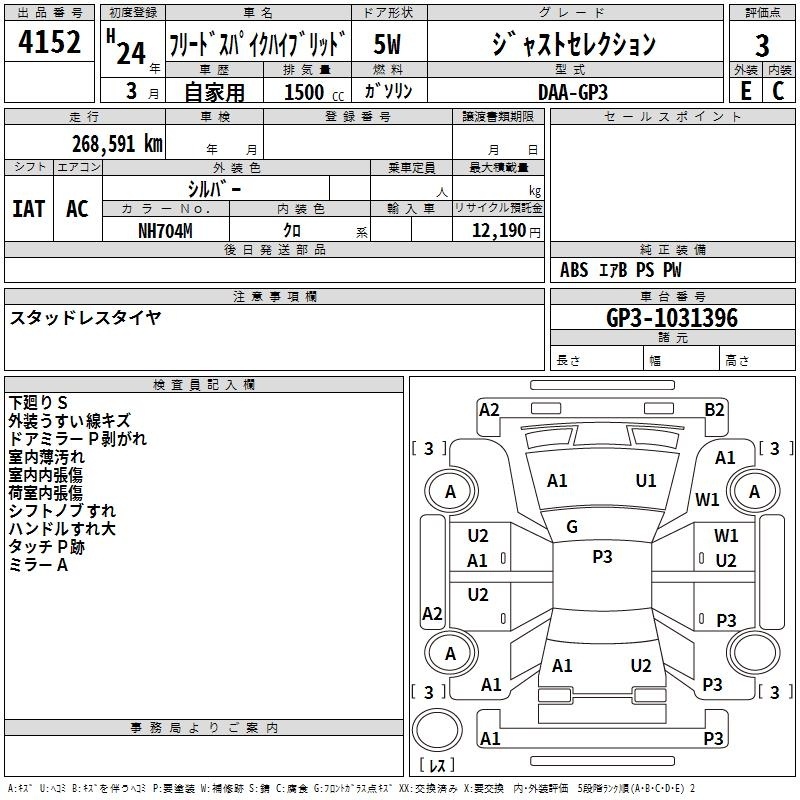Select the スタッドレスタイヤ note text

pyautogui.click(x=85, y=318)
